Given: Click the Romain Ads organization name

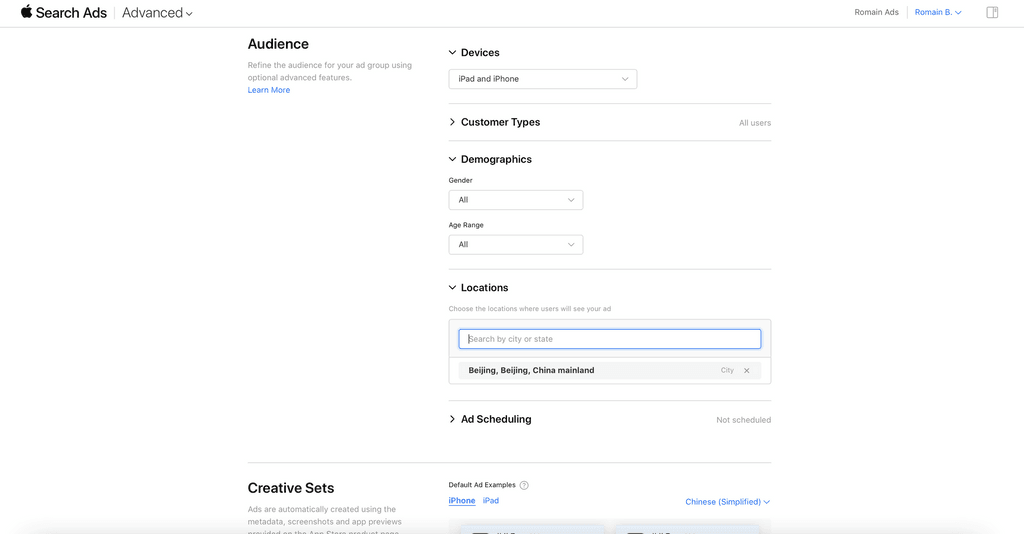Looking at the screenshot, I should pyautogui.click(x=876, y=12).
